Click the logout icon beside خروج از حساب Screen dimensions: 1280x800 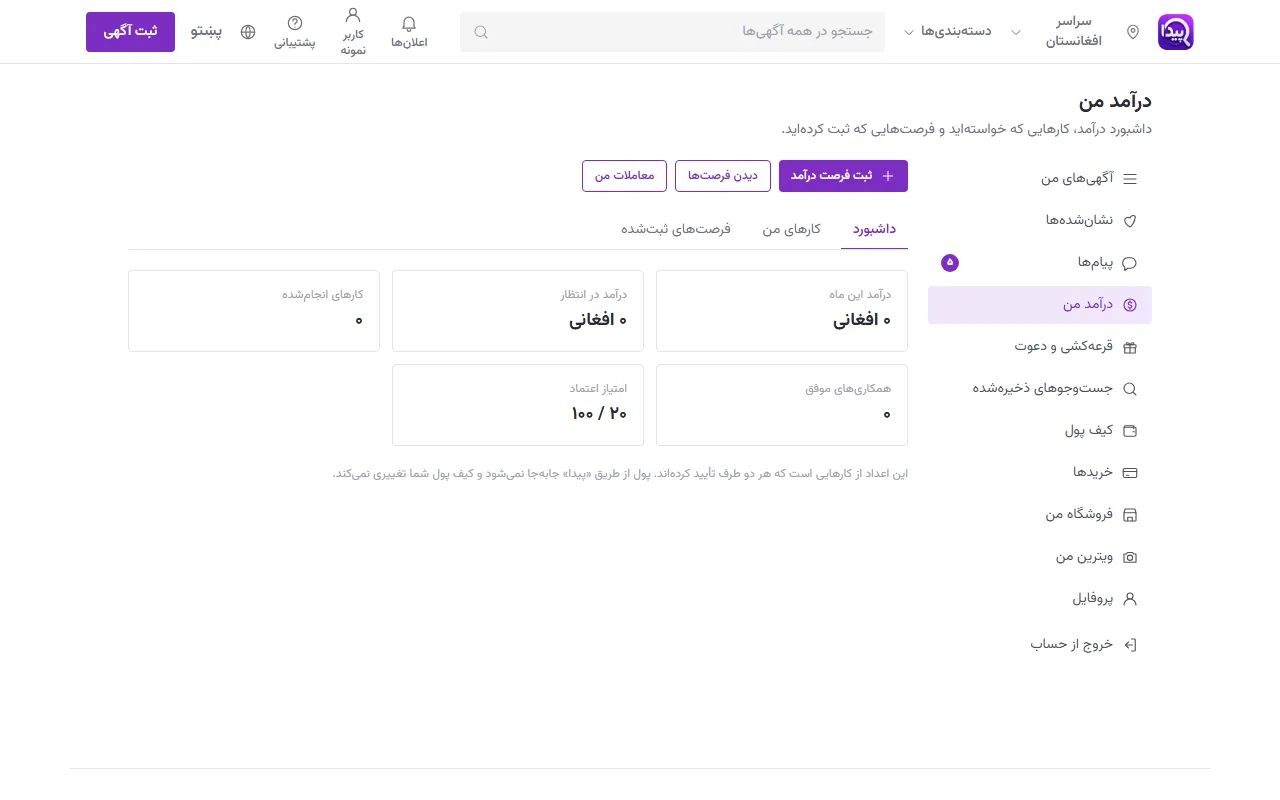[1130, 645]
